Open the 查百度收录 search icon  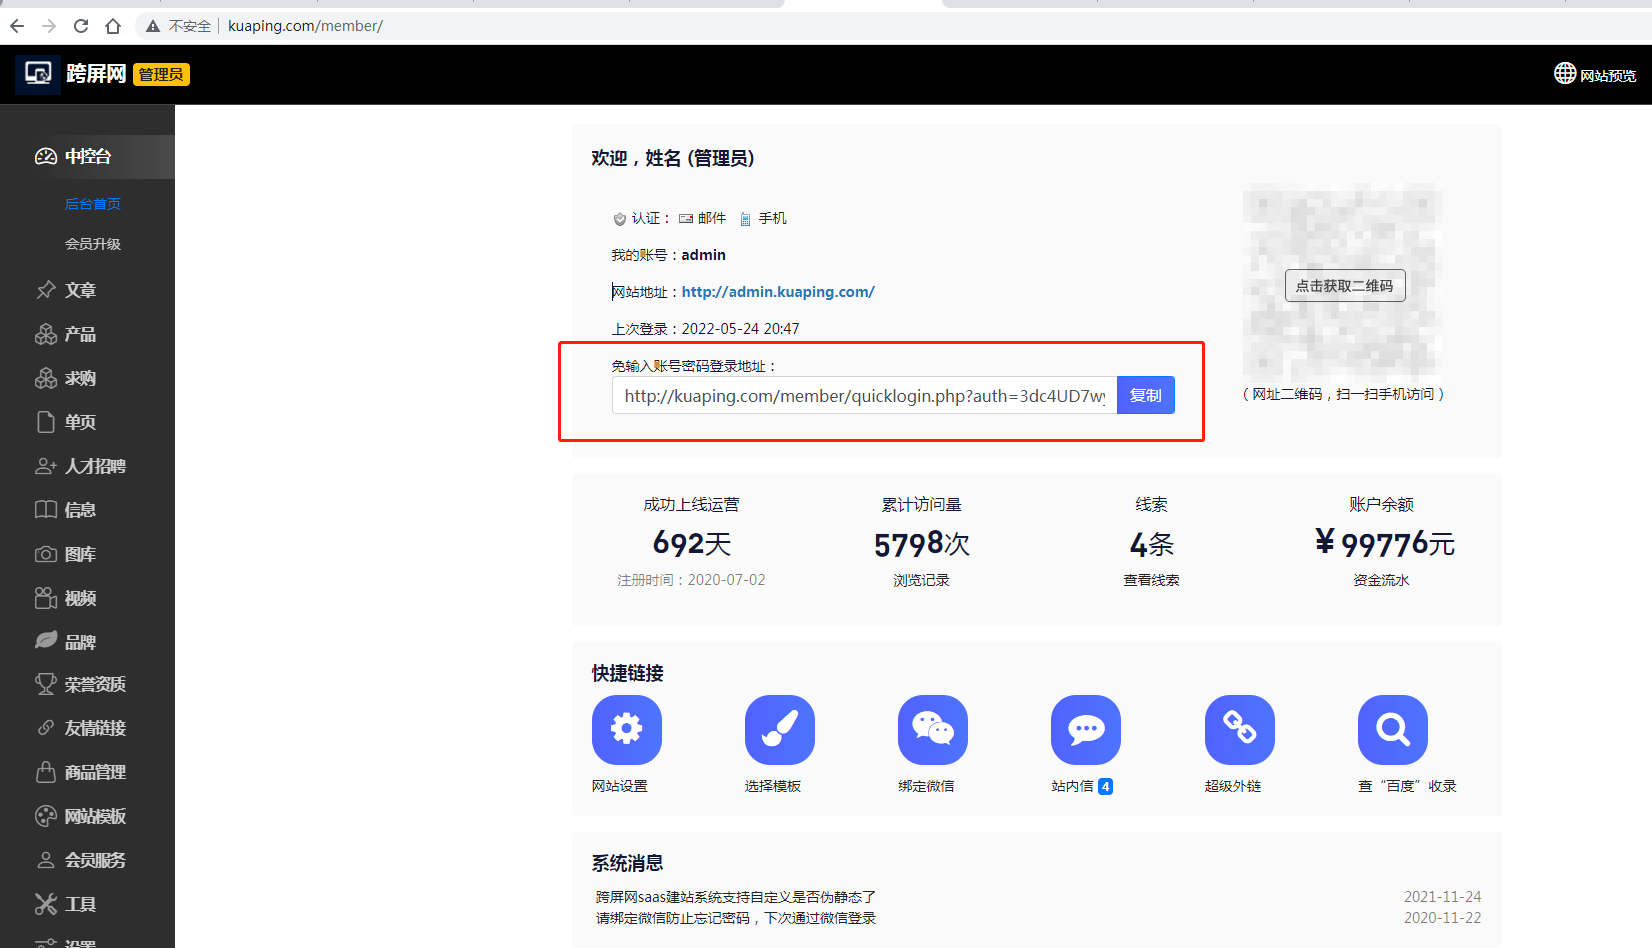1392,730
